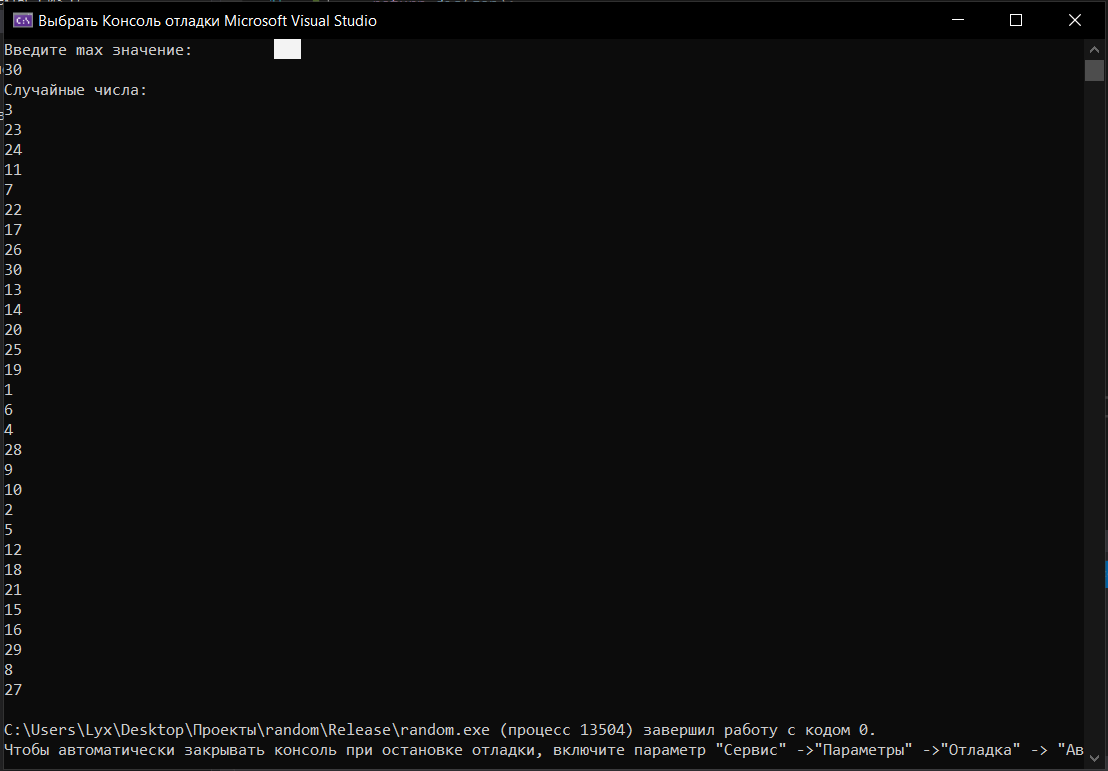This screenshot has height=771, width=1108.
Task: Maximize the debug console window
Action: tap(1016, 20)
